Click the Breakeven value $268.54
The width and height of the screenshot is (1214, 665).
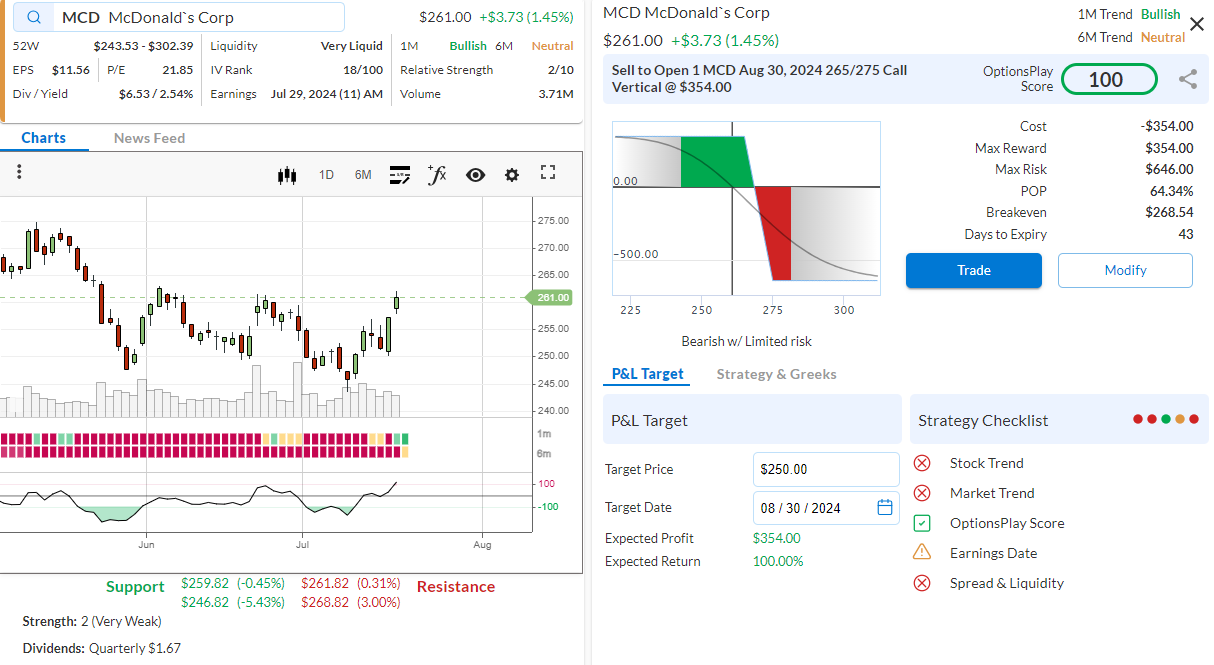click(x=1169, y=212)
